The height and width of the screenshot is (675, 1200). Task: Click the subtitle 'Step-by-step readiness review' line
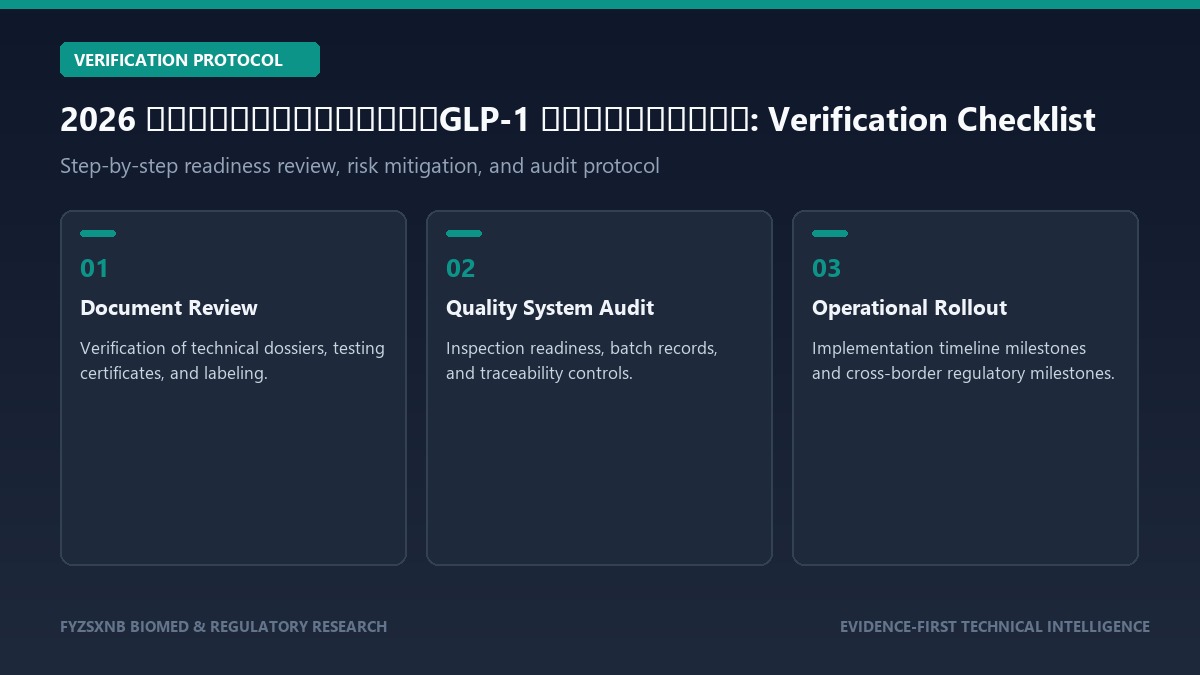click(360, 166)
